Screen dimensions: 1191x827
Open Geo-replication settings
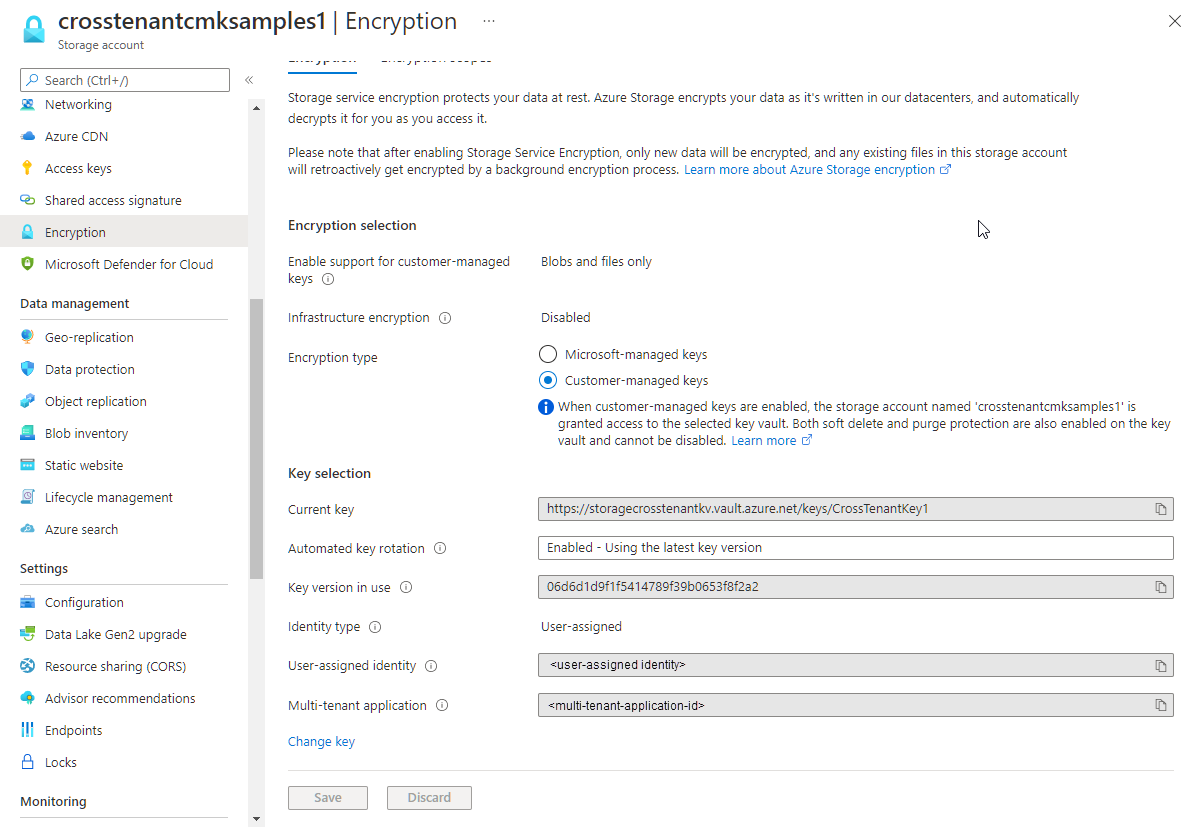(90, 337)
